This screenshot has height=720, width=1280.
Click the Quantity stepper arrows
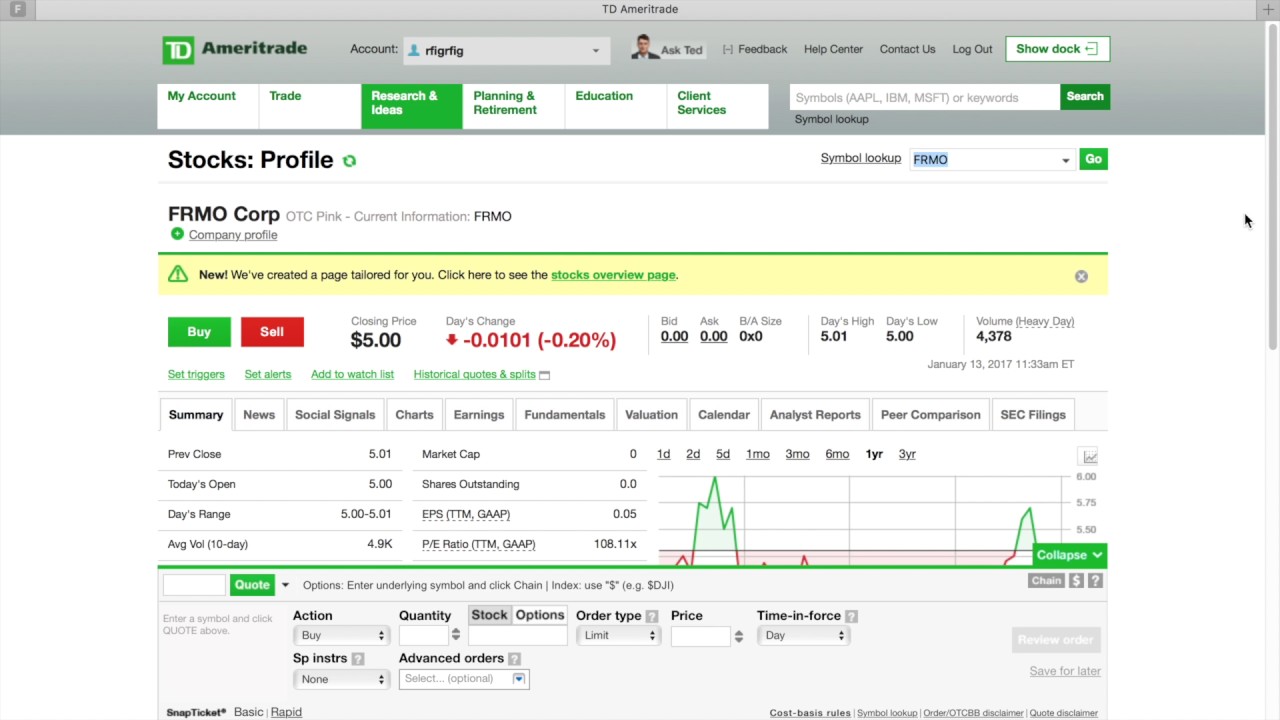click(456, 635)
